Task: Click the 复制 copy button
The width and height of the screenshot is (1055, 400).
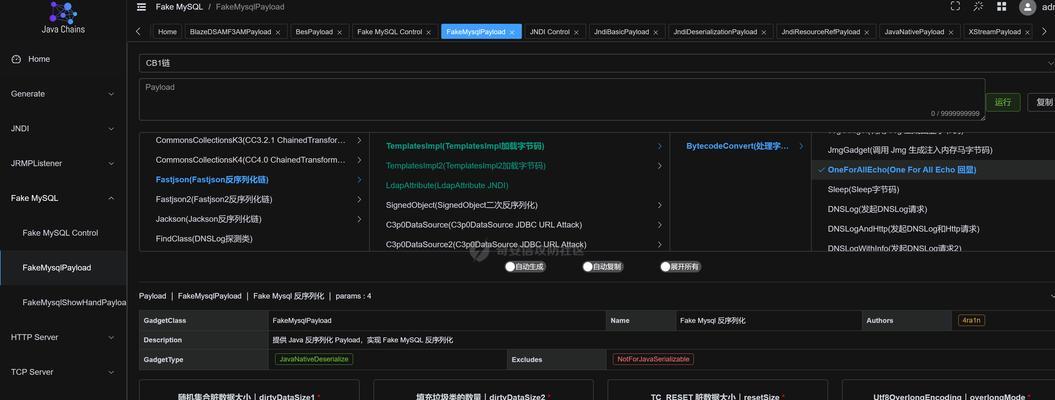Action: pyautogui.click(x=1044, y=102)
